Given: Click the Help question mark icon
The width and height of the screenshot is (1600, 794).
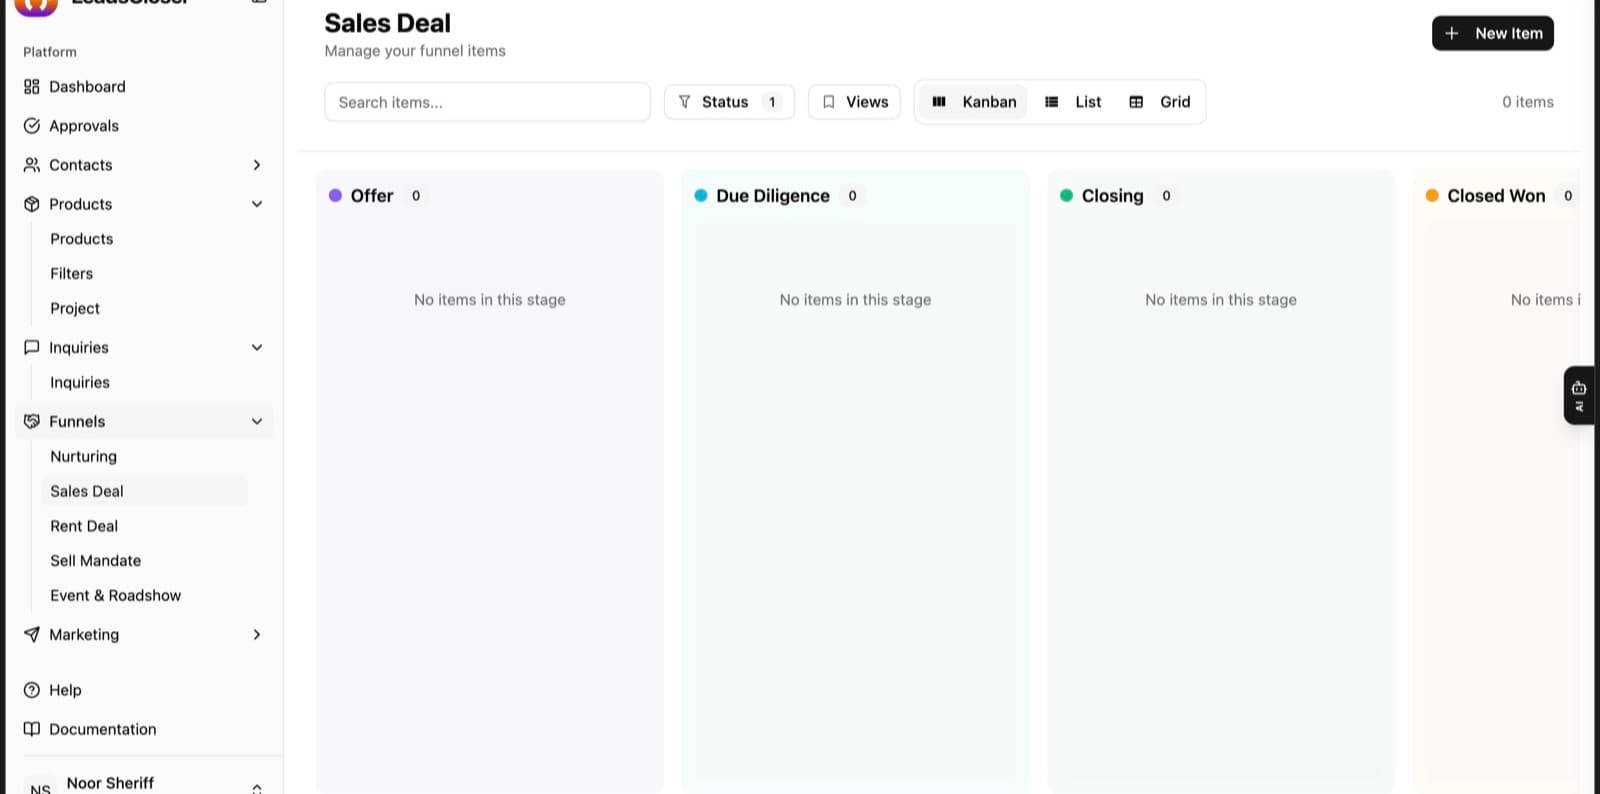Looking at the screenshot, I should (x=32, y=690).
